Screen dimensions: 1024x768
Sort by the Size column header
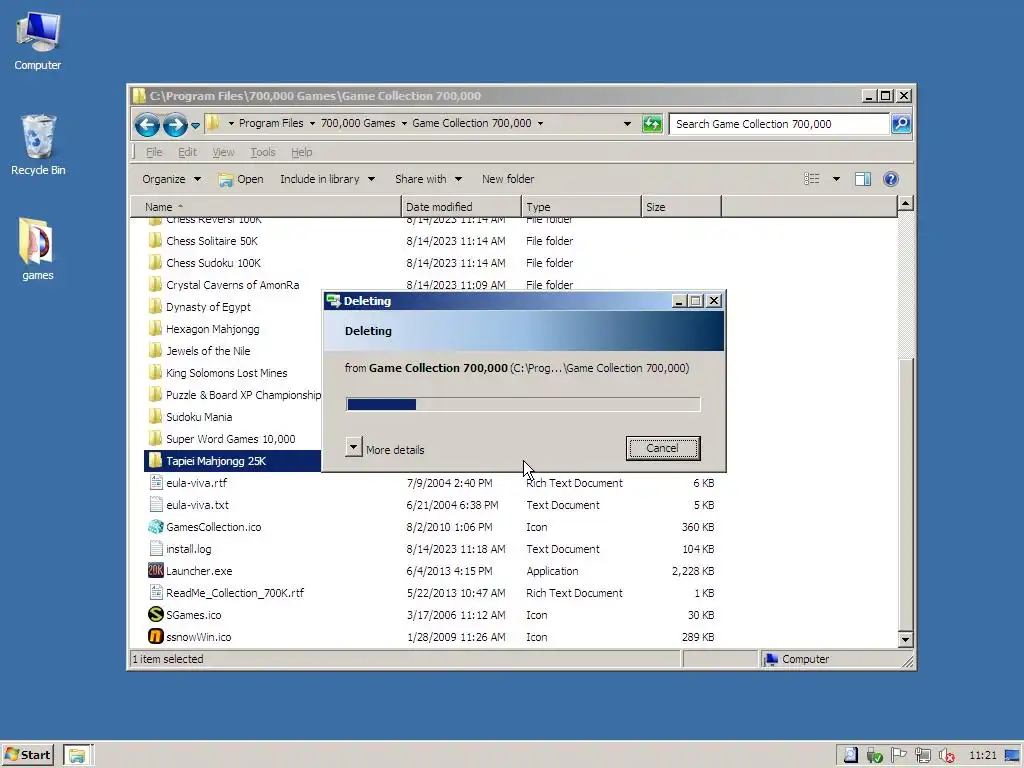[681, 206]
